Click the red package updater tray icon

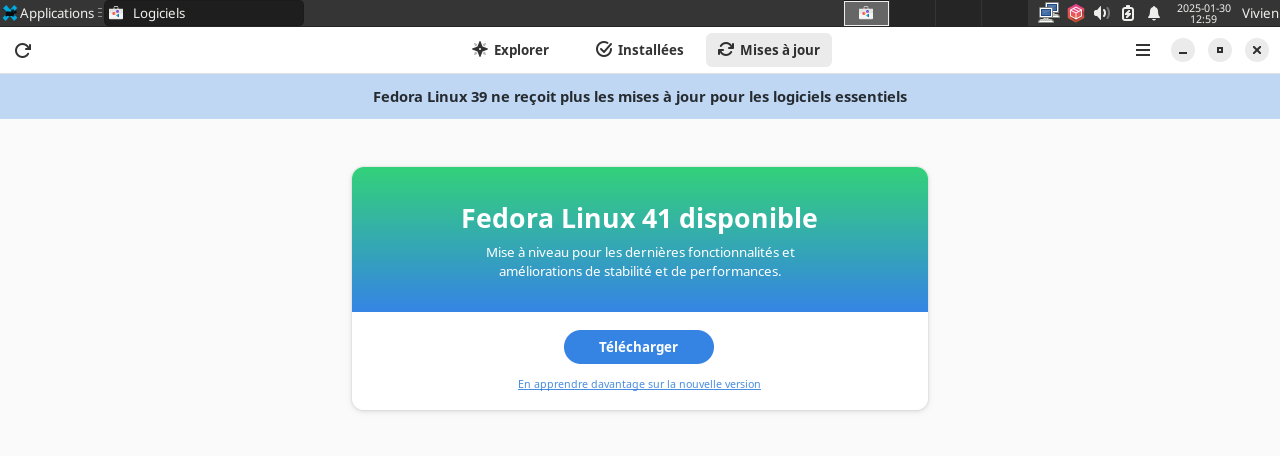pos(1076,13)
